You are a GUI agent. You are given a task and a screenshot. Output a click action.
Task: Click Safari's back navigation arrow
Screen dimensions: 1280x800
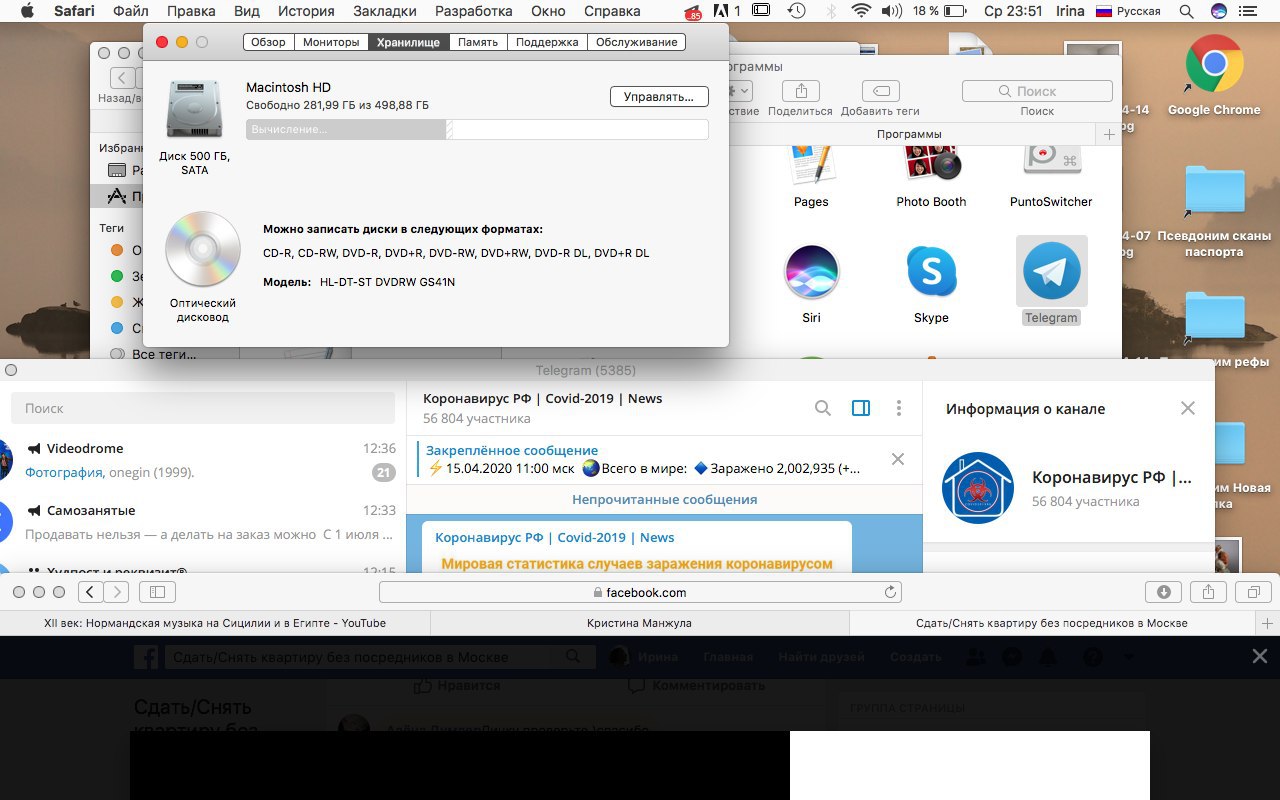point(90,592)
